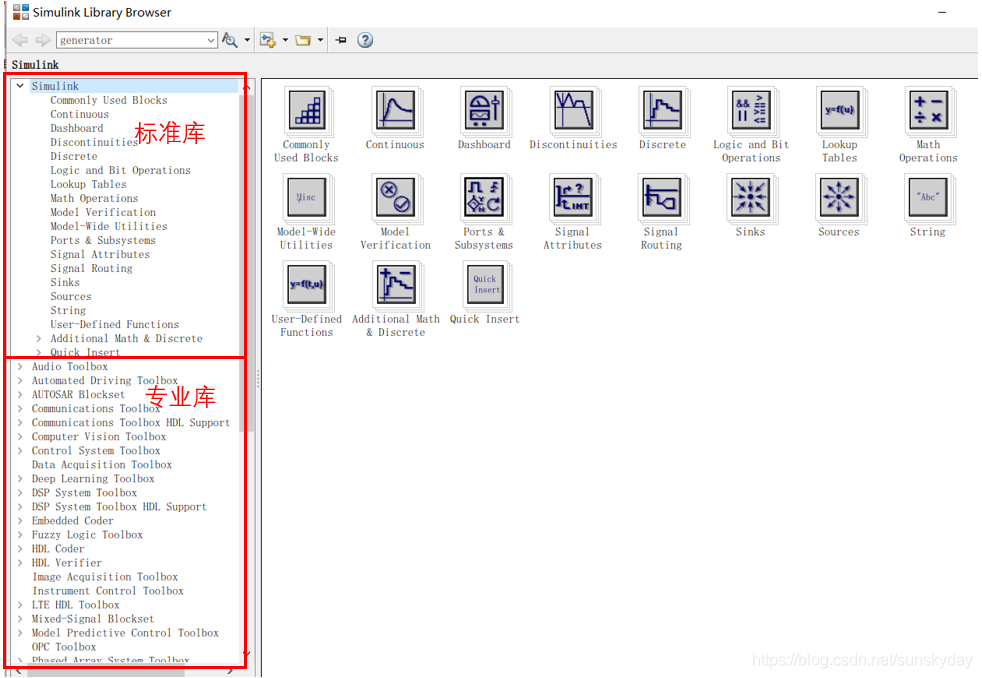Click the open folder toolbar icon
The width and height of the screenshot is (982, 678).
(x=303, y=40)
